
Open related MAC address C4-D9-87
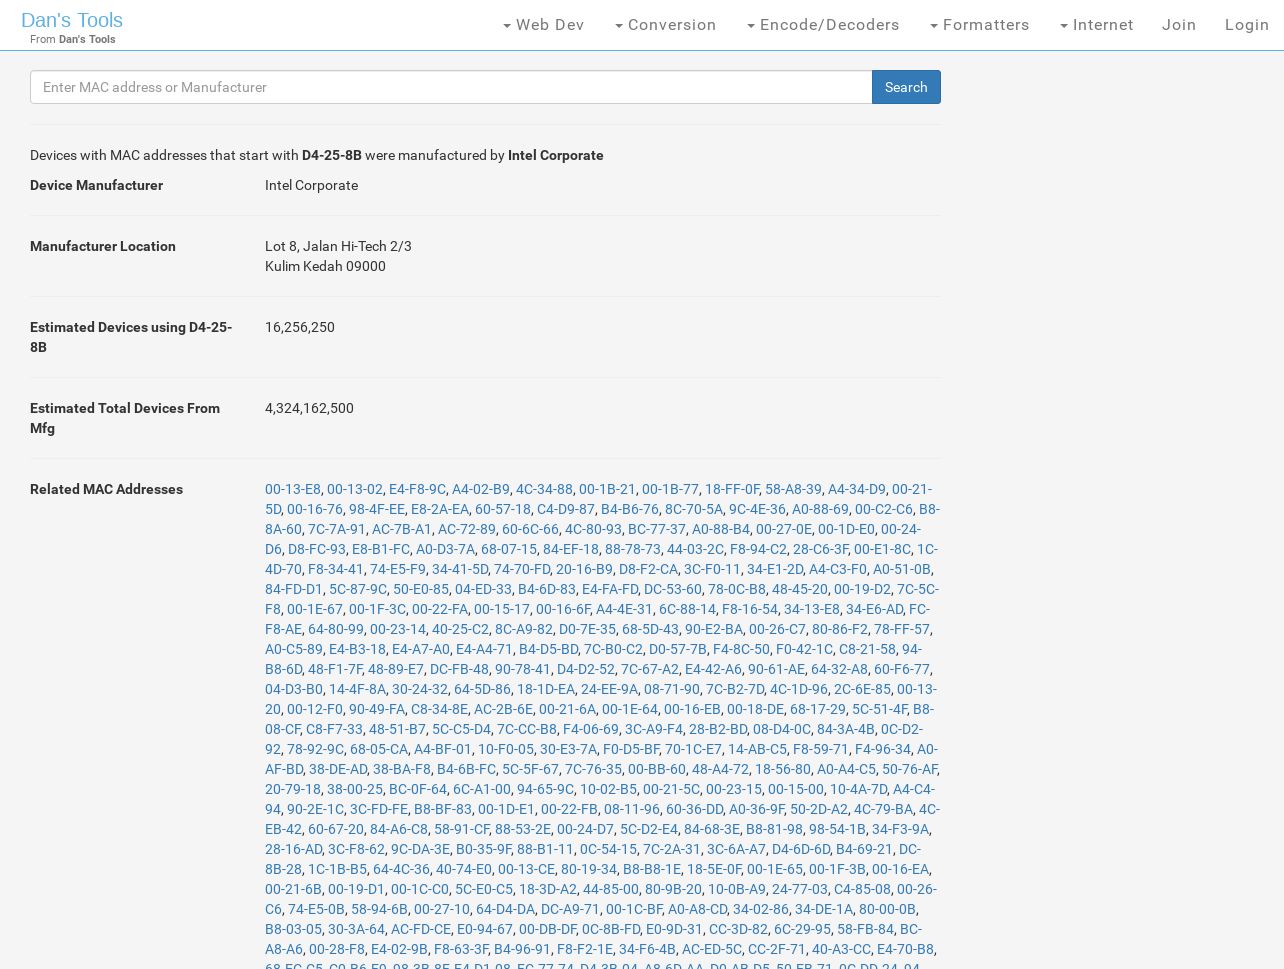point(566,509)
